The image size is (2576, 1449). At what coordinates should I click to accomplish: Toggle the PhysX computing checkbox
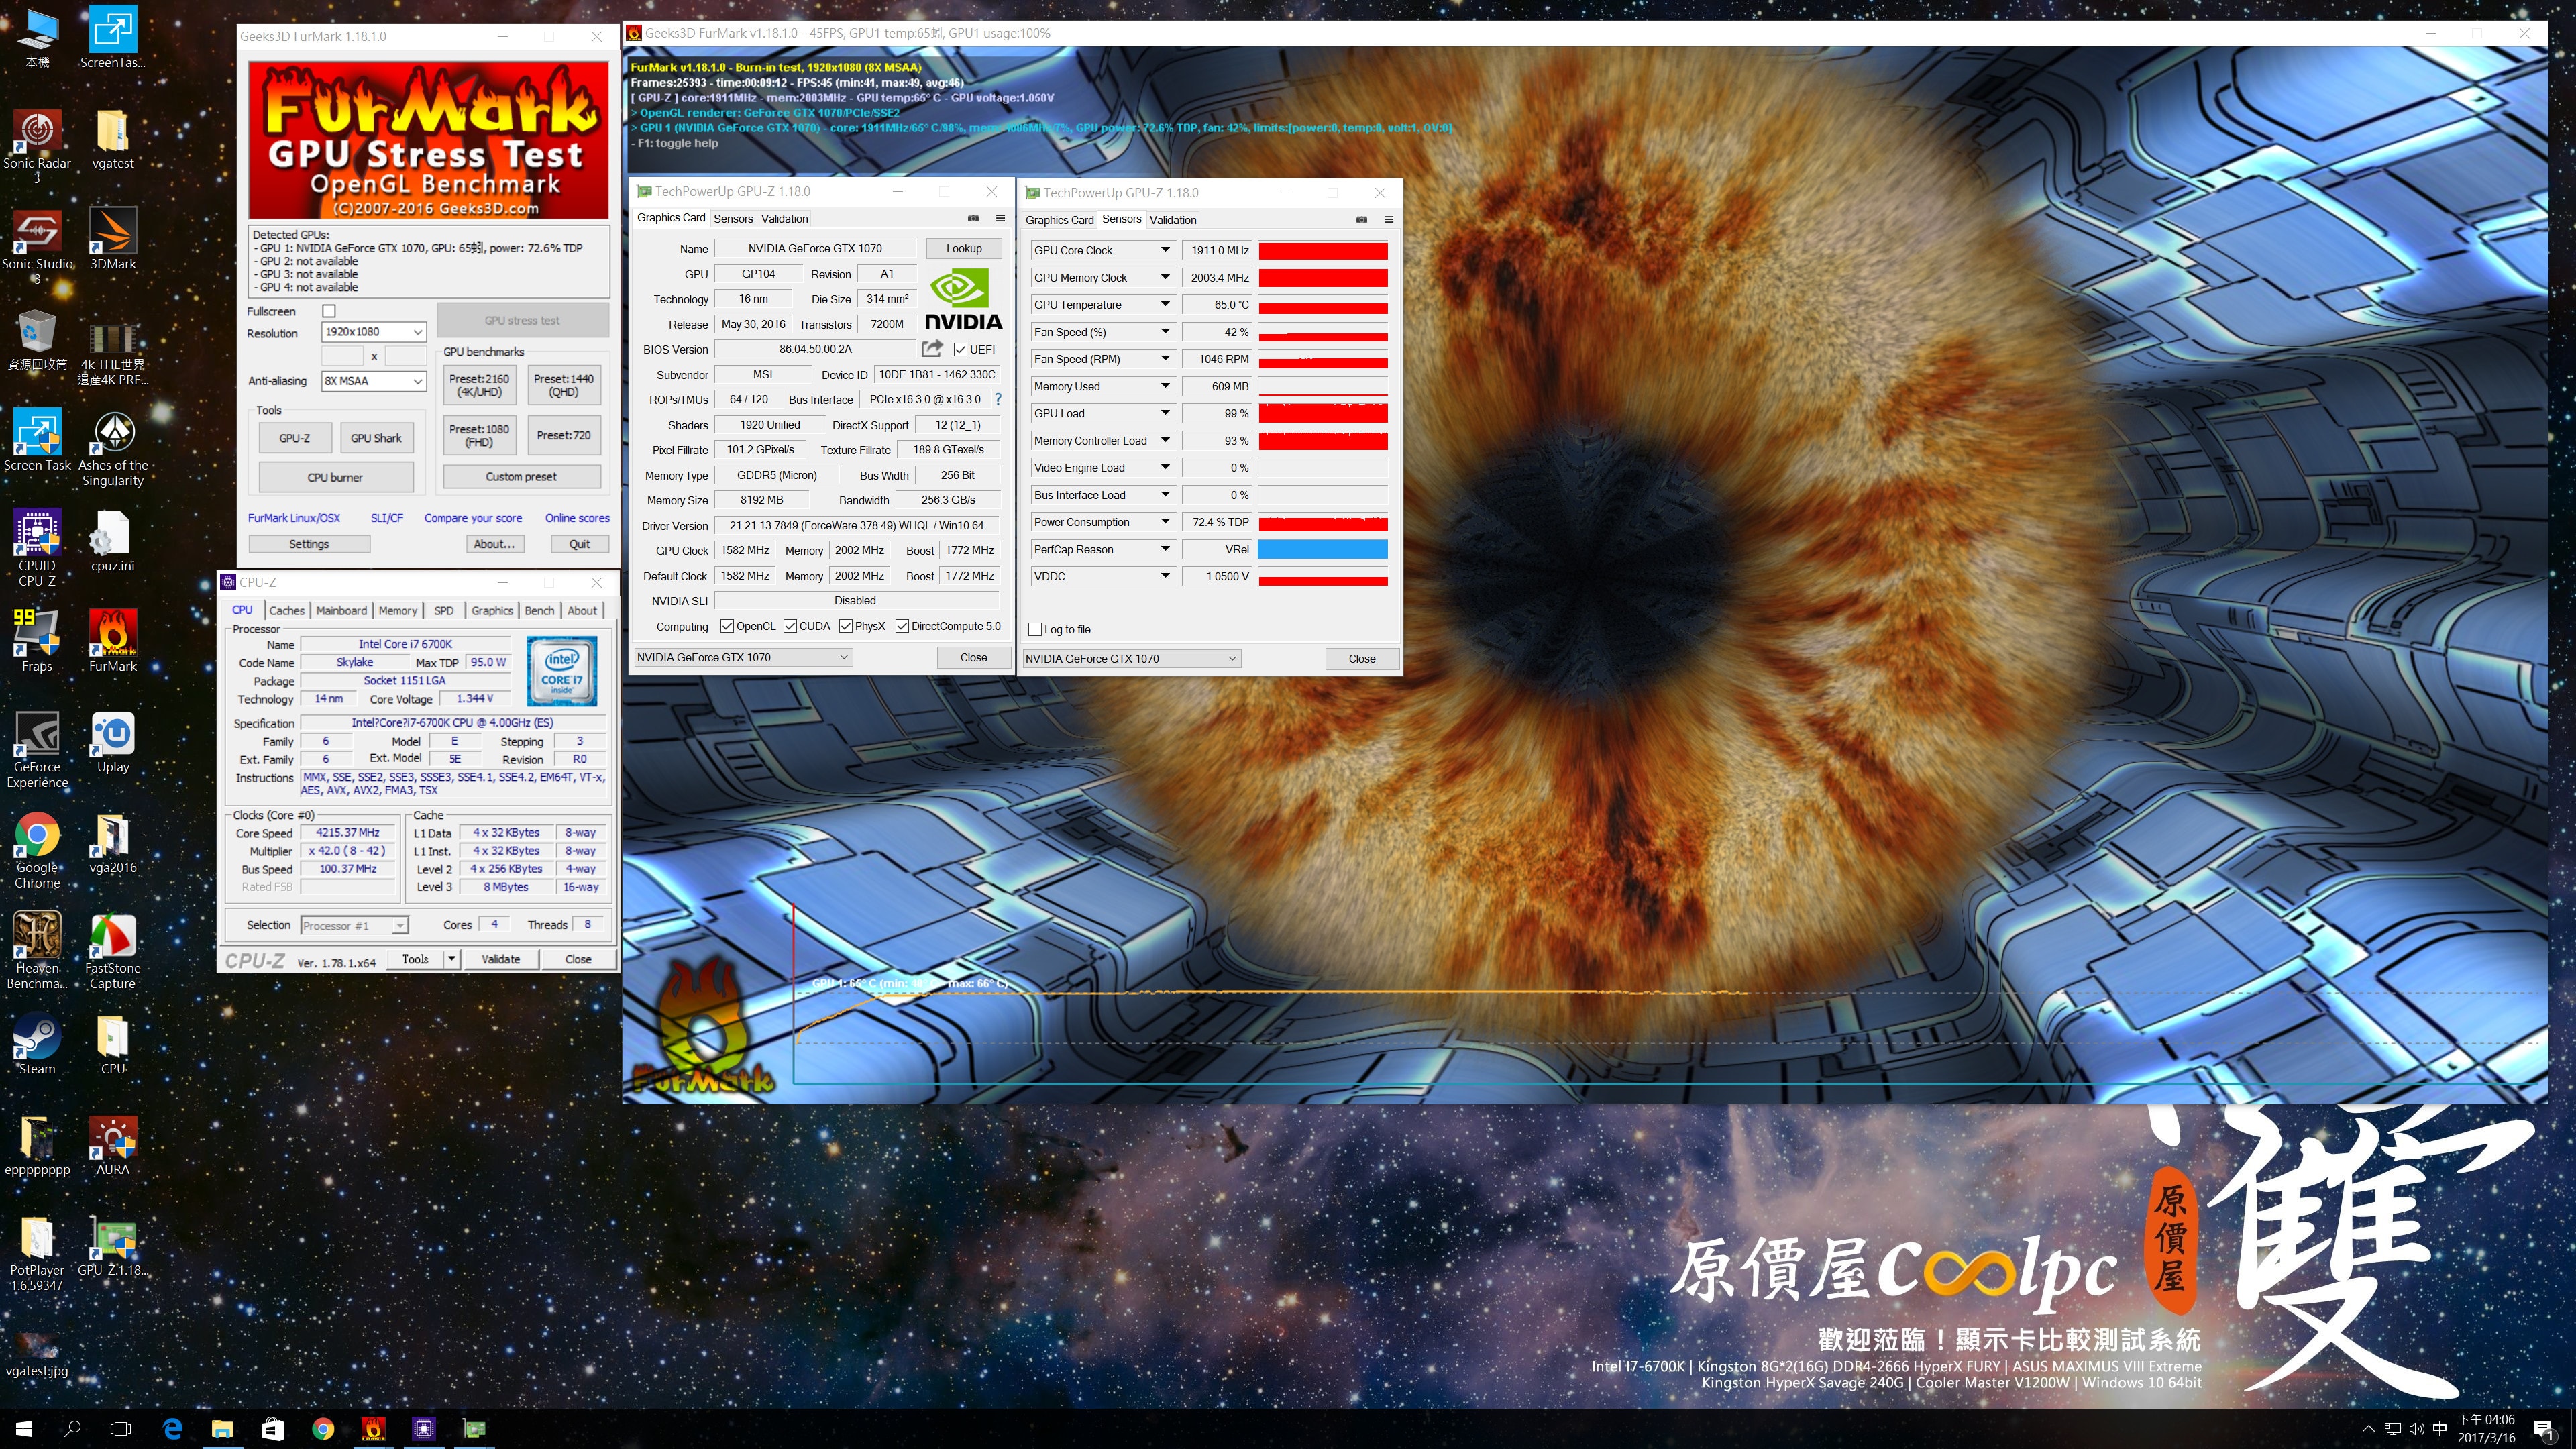846,626
